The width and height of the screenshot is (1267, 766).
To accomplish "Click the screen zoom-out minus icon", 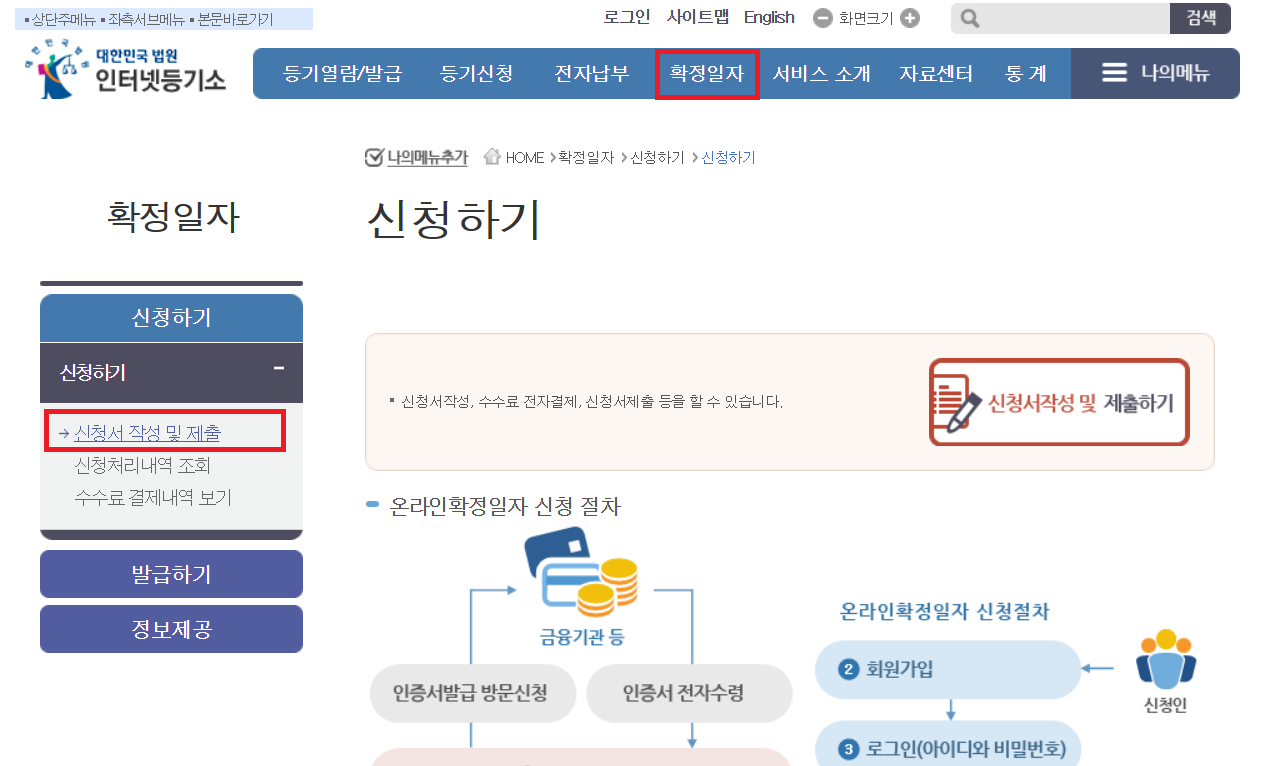I will coord(823,18).
